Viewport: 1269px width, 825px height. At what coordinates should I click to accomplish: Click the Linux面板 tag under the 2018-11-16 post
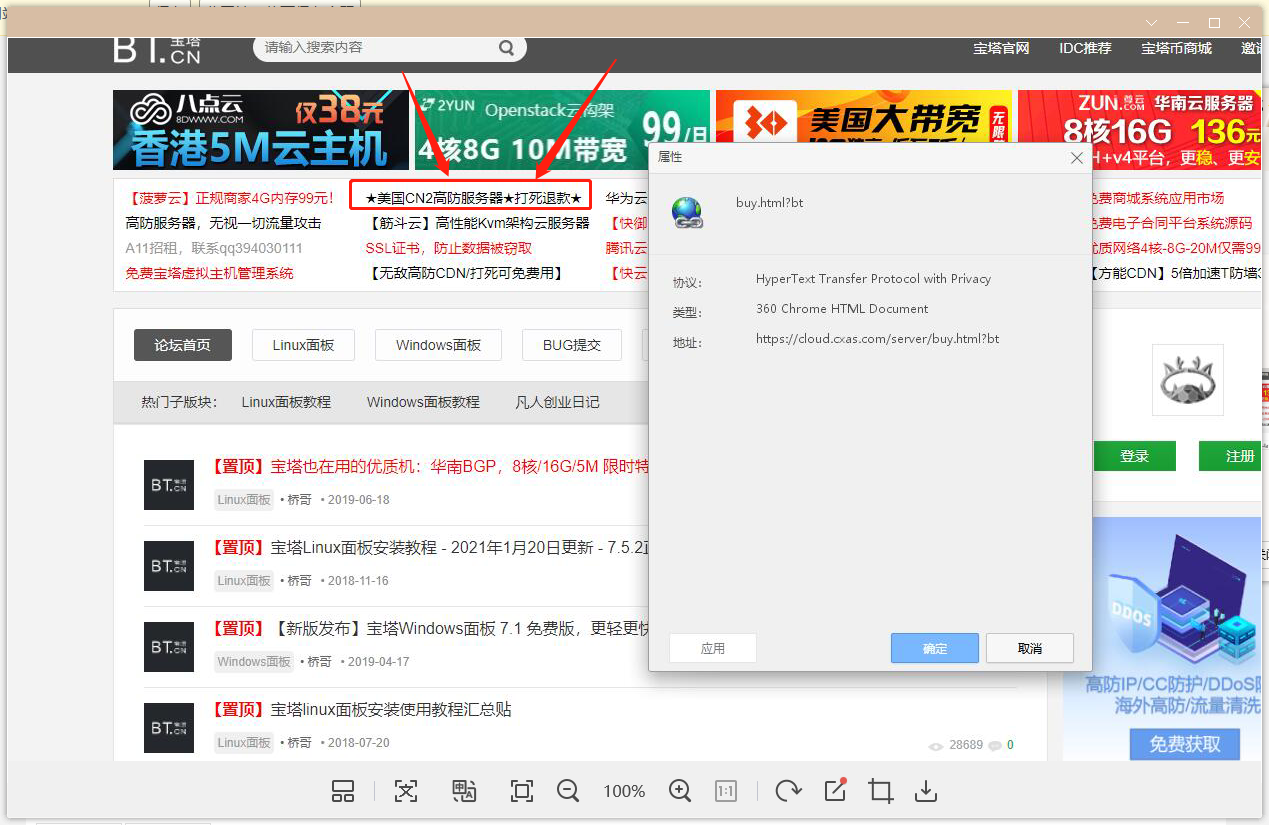(244, 581)
